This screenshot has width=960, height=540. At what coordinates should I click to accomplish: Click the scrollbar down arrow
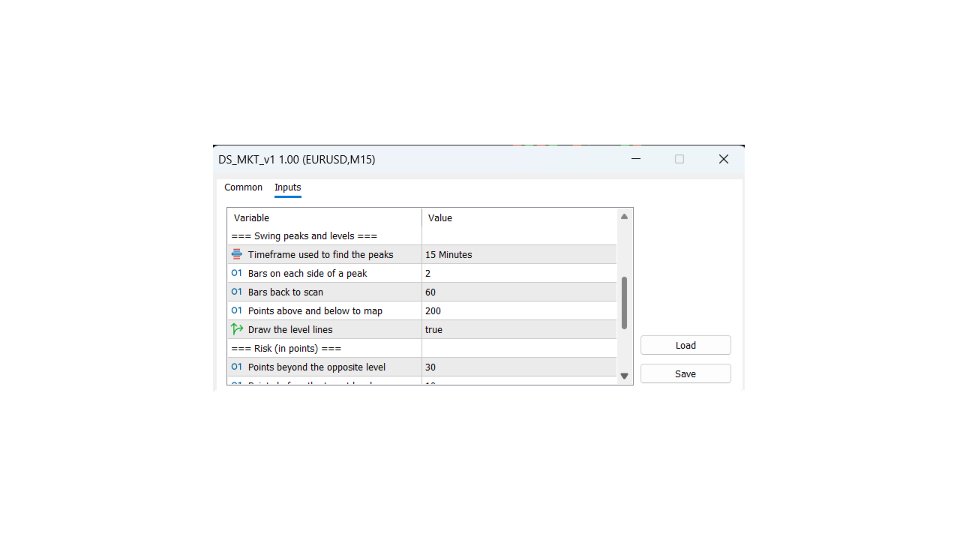[624, 376]
